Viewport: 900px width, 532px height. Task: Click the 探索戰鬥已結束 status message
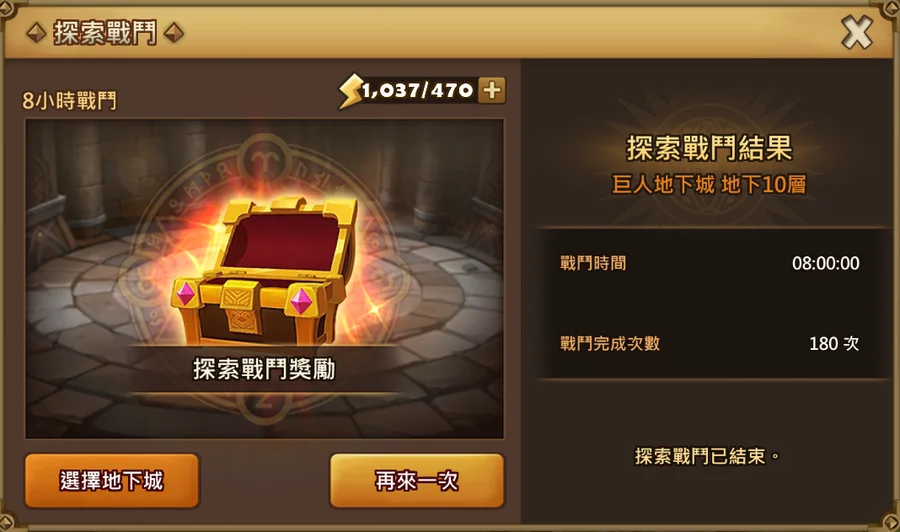coord(707,457)
